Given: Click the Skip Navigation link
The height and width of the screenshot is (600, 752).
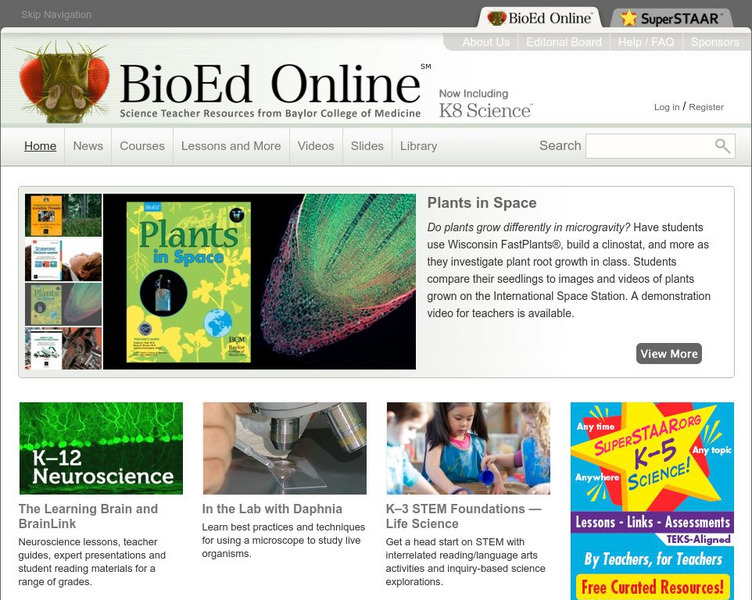Looking at the screenshot, I should pyautogui.click(x=56, y=14).
